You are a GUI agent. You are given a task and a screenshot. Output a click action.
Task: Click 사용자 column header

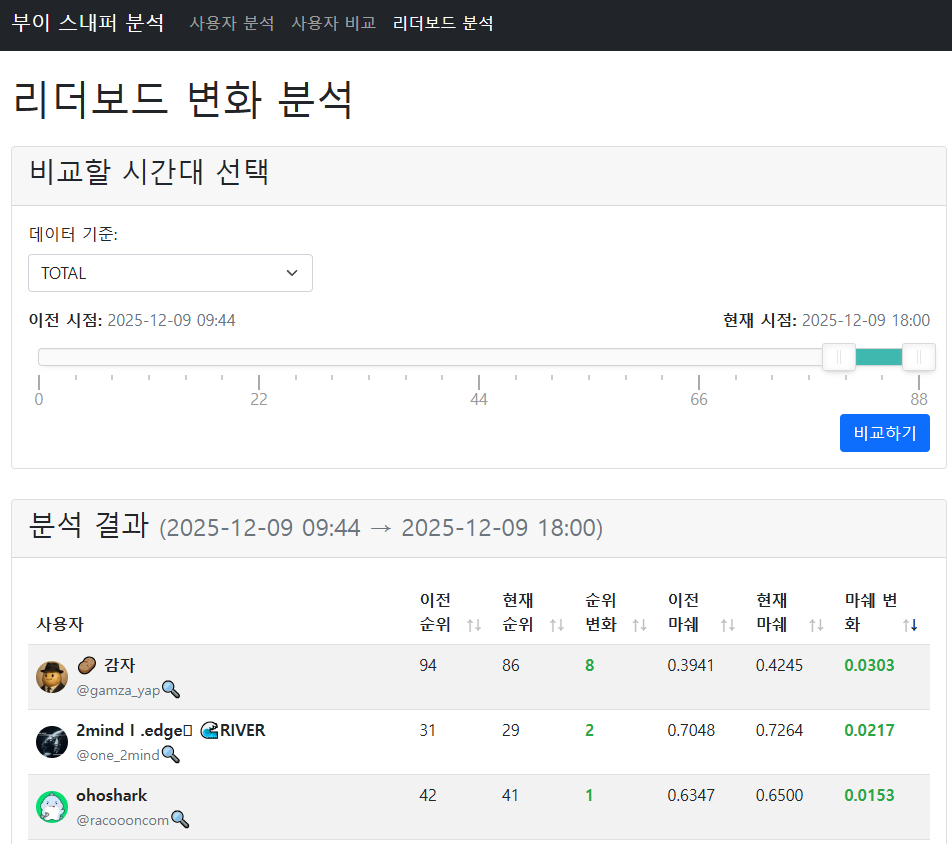pyautogui.click(x=60, y=624)
